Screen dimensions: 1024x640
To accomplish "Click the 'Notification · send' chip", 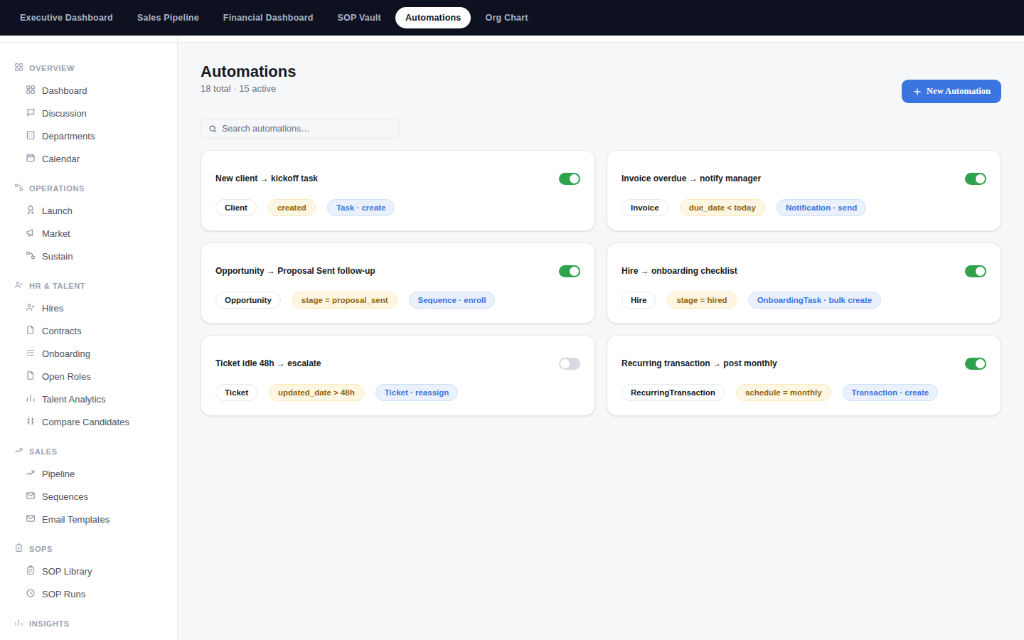I will (821, 208).
